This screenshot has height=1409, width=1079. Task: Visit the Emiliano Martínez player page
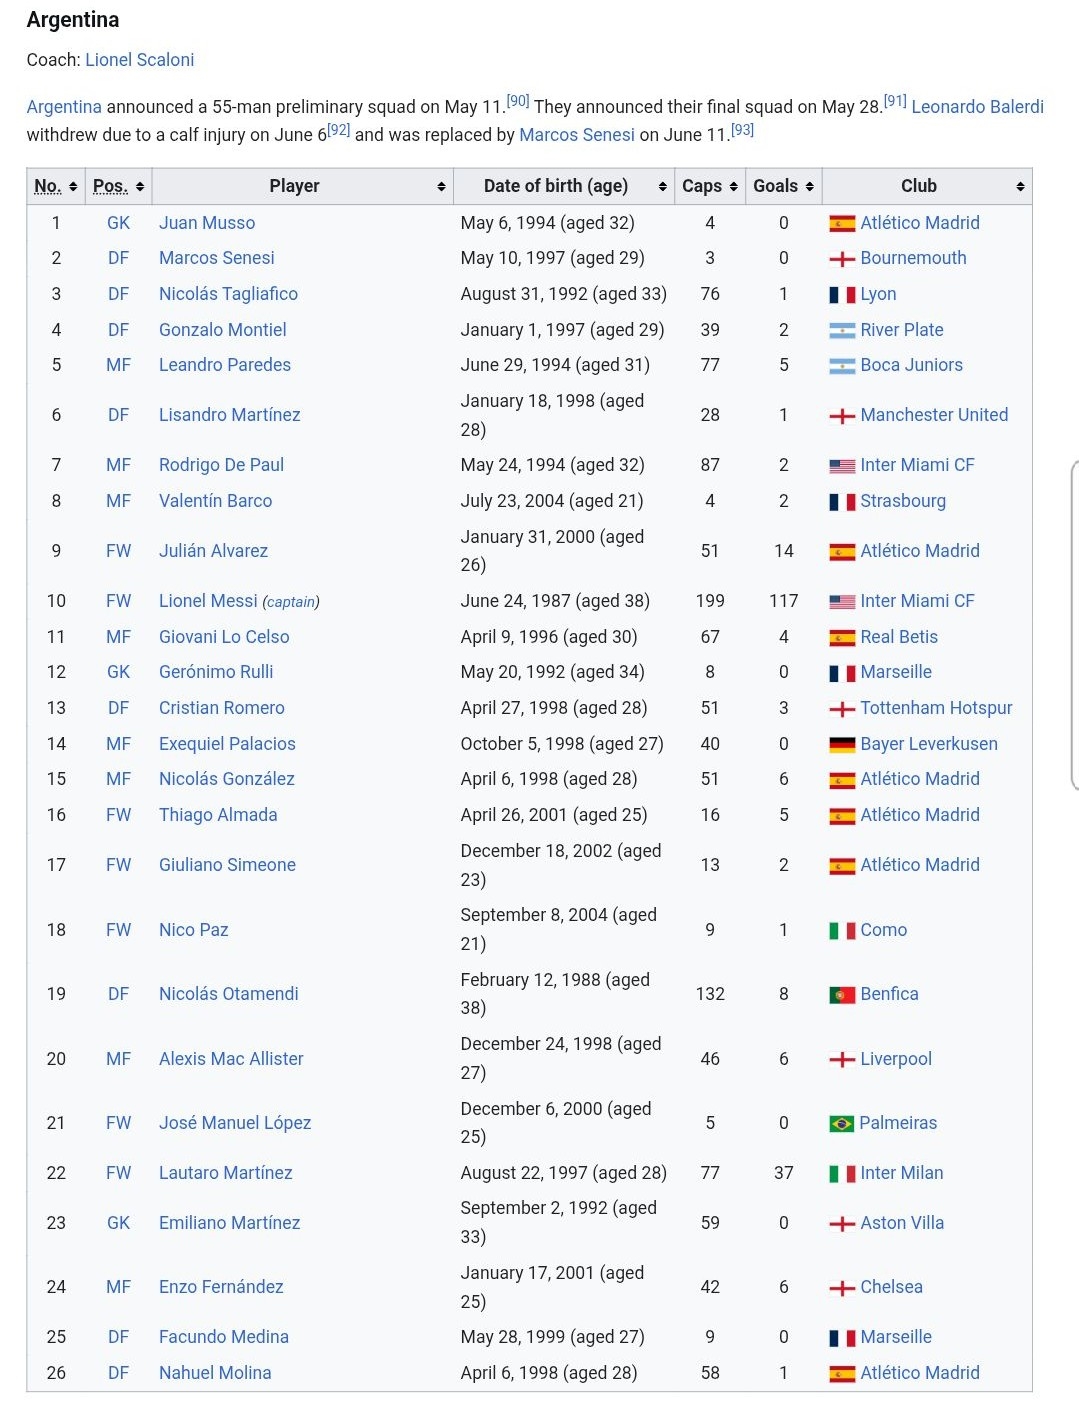point(229,1223)
